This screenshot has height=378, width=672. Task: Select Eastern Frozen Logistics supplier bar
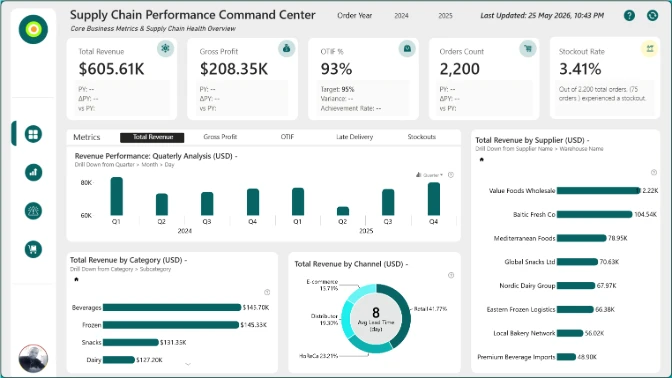pos(575,309)
